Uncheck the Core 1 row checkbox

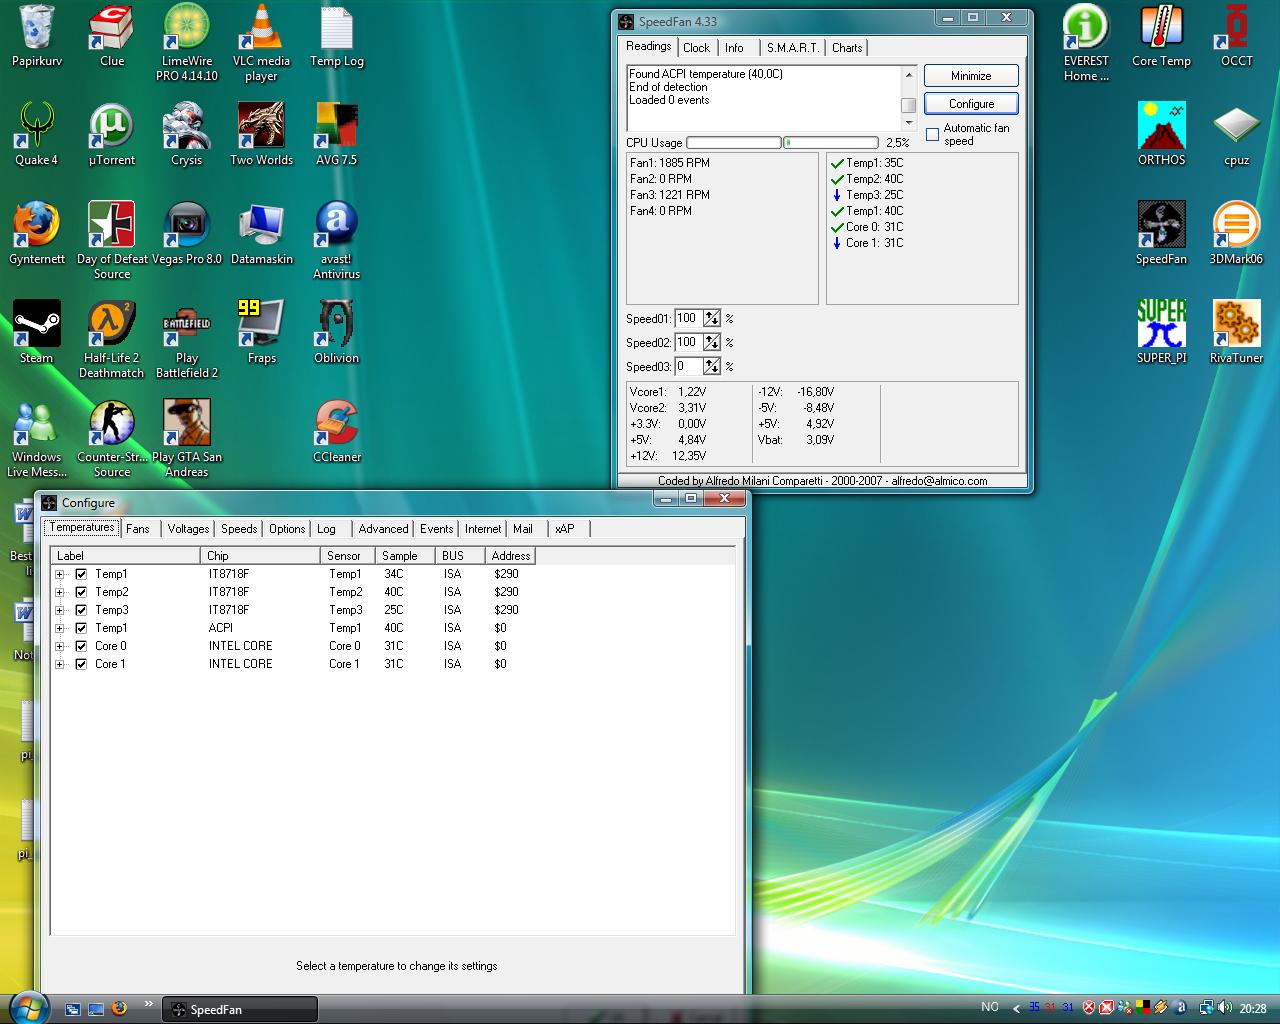point(81,664)
